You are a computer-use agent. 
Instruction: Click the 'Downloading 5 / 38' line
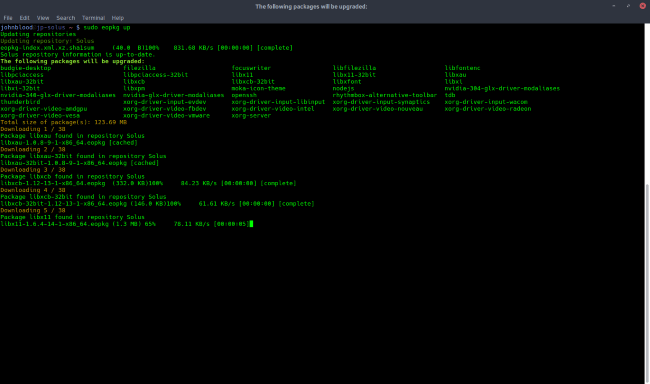33,210
